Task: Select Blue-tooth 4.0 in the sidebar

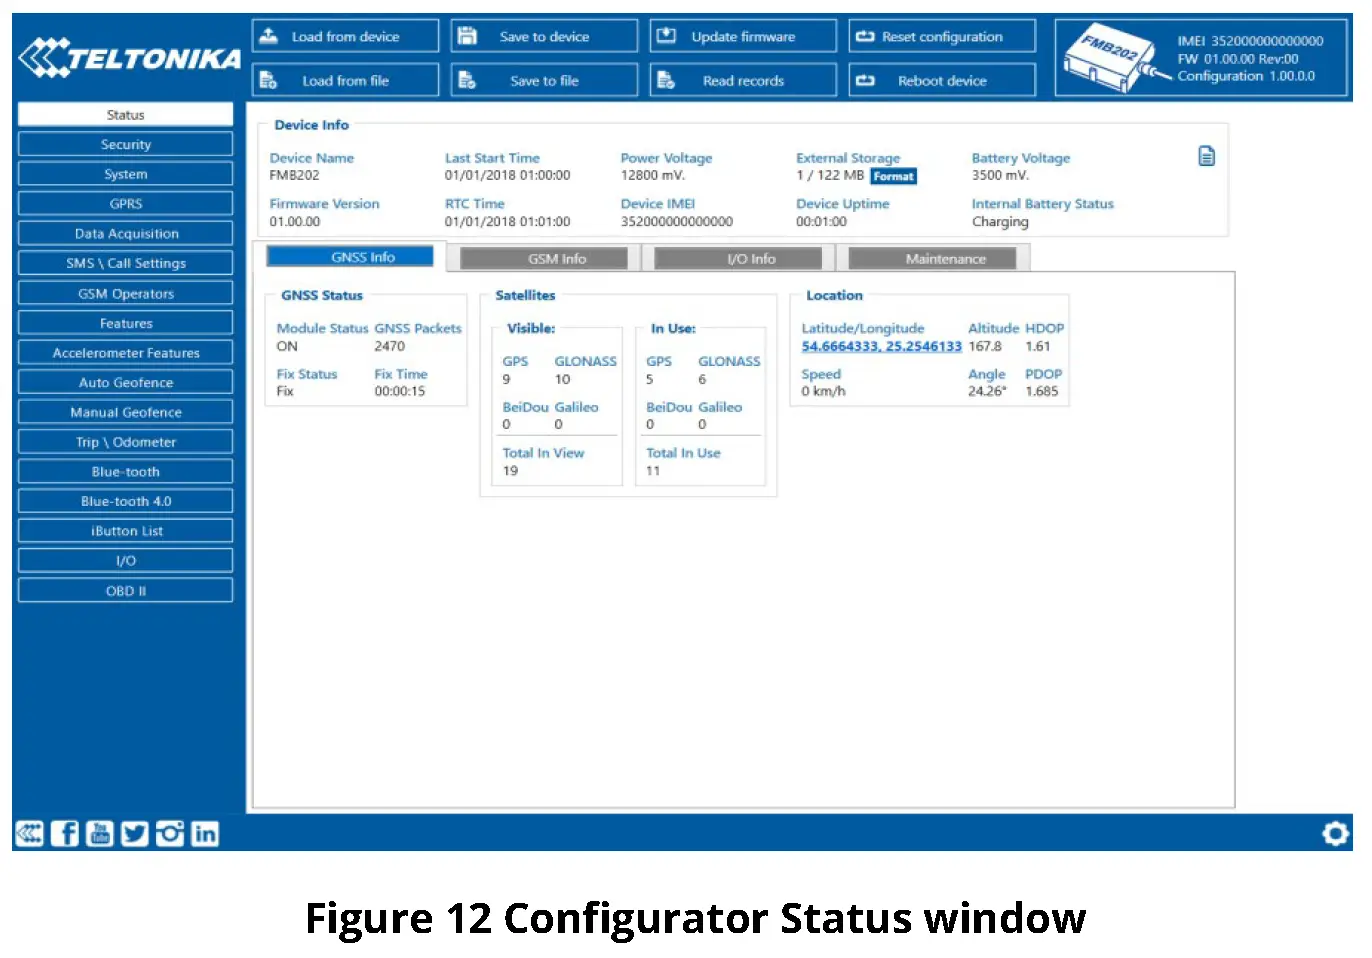Action: pos(125,501)
